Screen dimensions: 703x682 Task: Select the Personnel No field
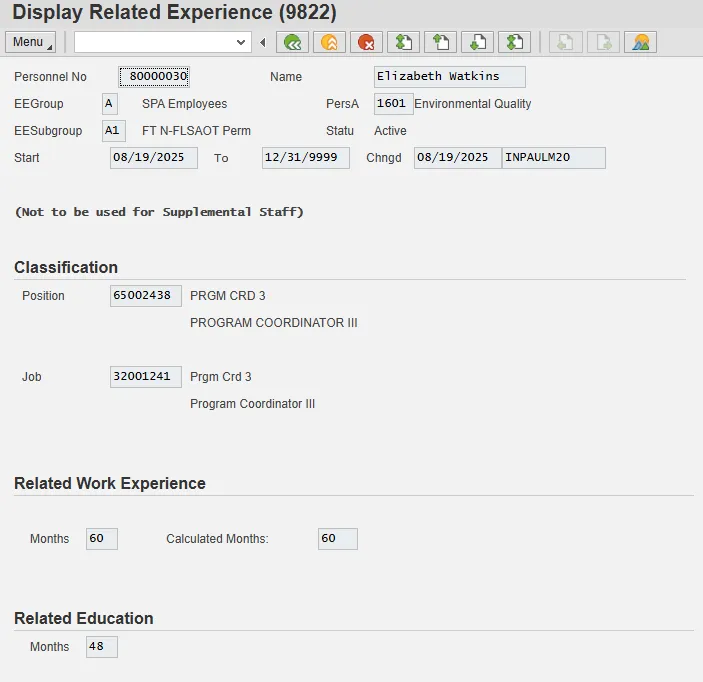click(154, 77)
